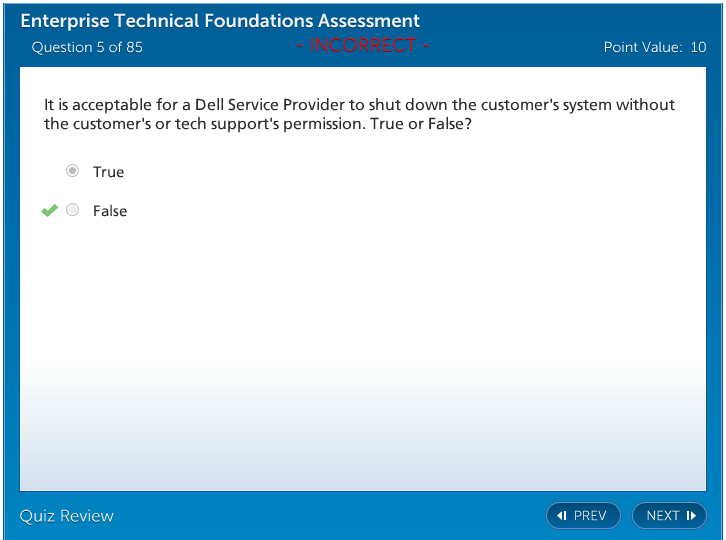Select the False radio button
Viewport: 726px width, 540px height.
(72, 210)
